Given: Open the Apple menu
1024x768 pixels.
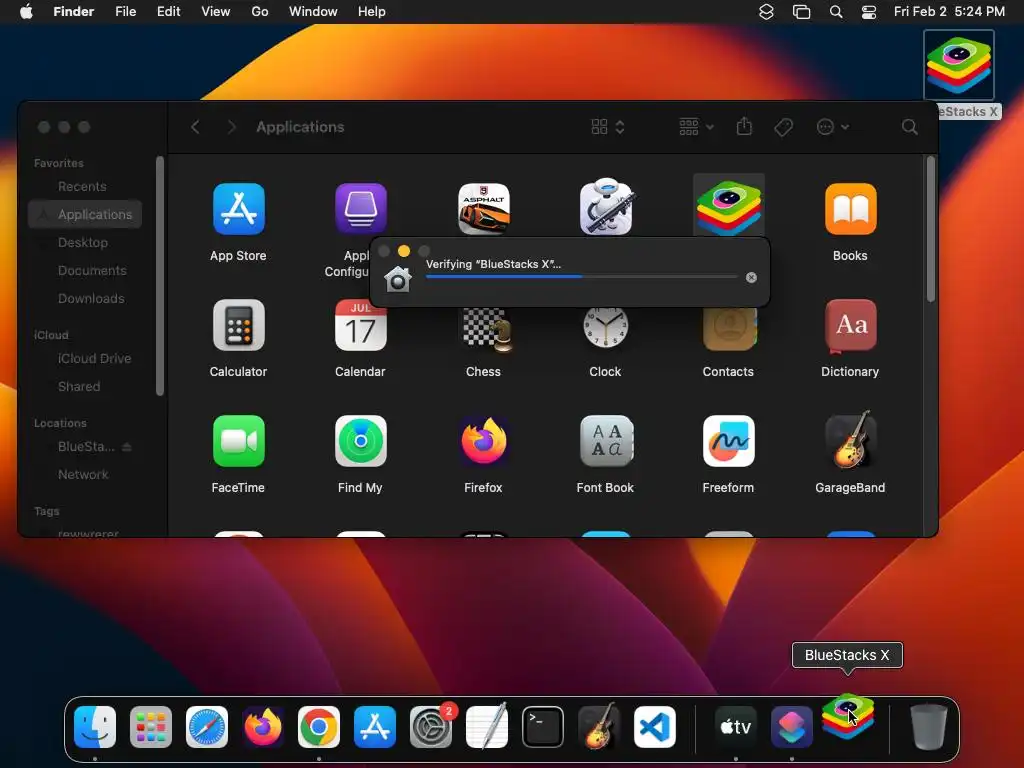Looking at the screenshot, I should pyautogui.click(x=26, y=12).
